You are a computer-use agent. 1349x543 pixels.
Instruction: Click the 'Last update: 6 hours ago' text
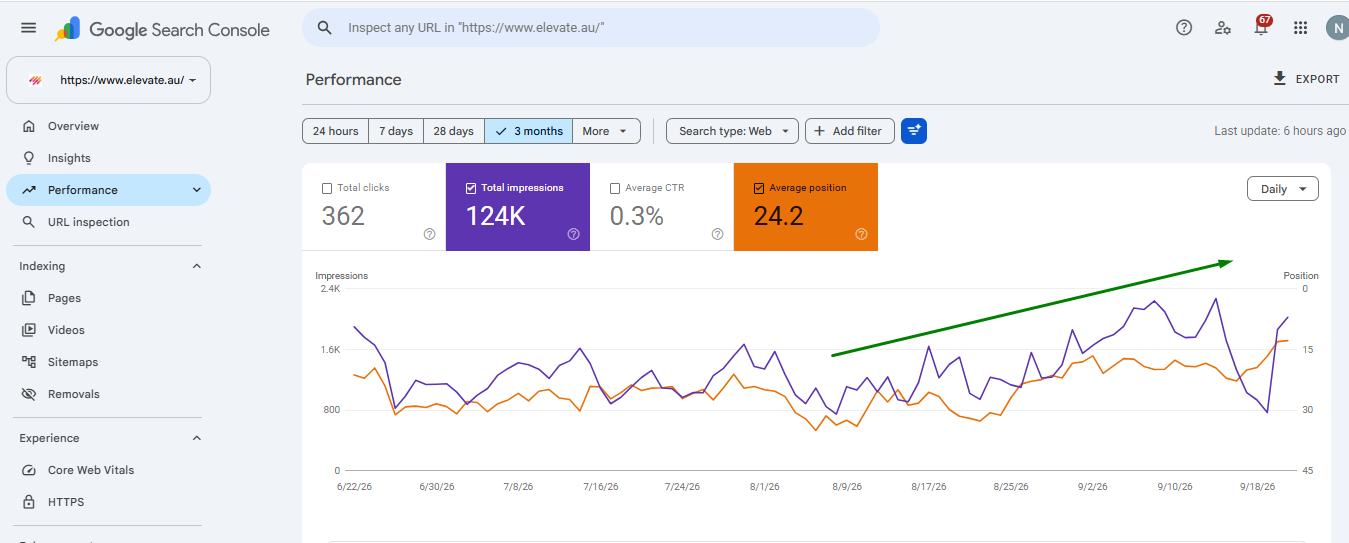click(1280, 131)
